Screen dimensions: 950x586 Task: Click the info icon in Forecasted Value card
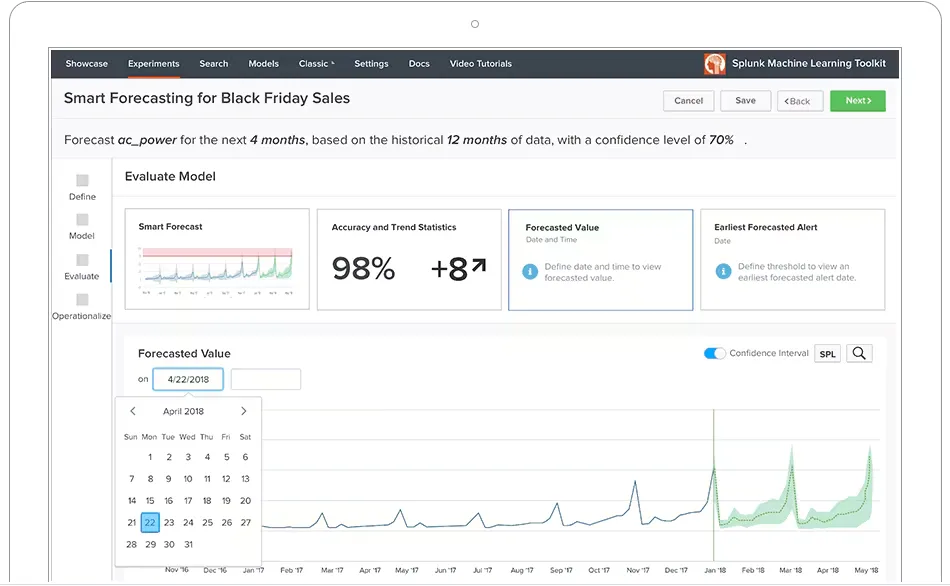click(x=531, y=270)
